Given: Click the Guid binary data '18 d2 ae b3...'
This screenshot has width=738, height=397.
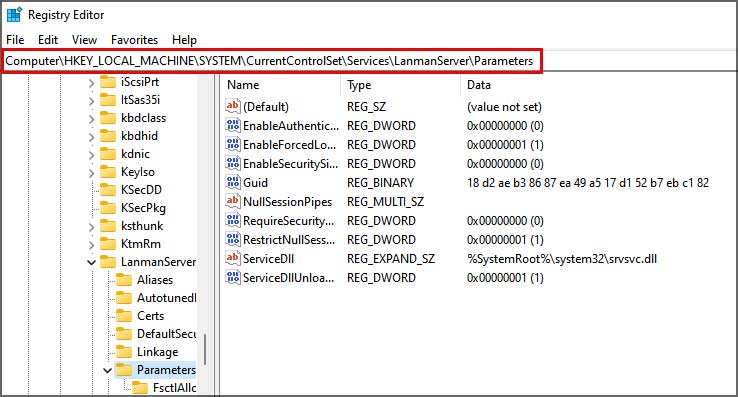Looking at the screenshot, I should 587,183.
